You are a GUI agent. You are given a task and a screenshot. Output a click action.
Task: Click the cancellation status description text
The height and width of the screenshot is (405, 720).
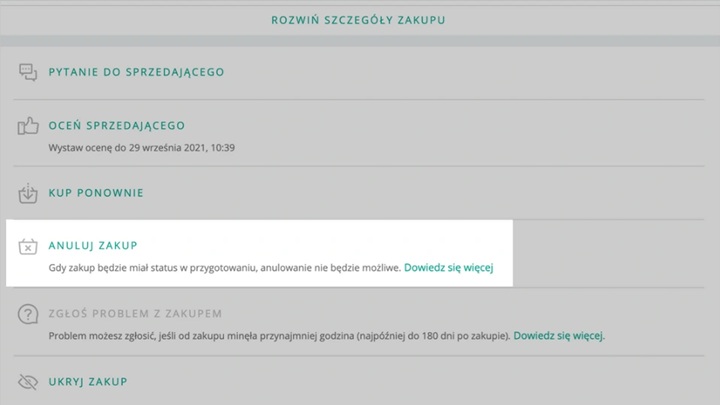(x=225, y=268)
